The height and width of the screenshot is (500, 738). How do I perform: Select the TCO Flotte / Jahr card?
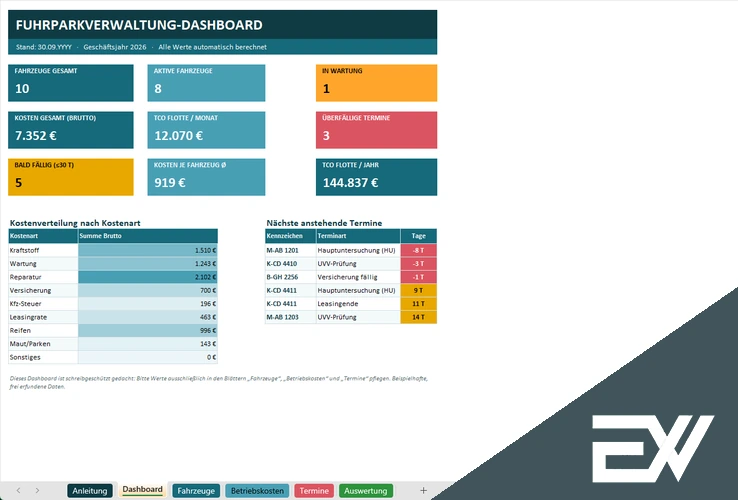click(377, 177)
